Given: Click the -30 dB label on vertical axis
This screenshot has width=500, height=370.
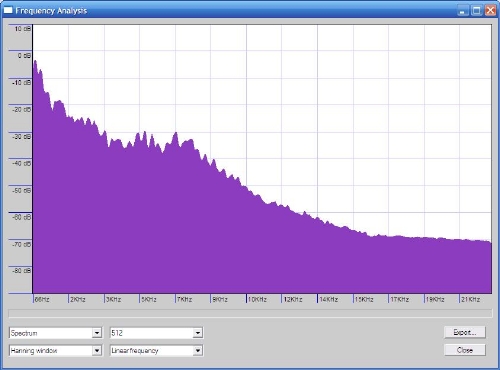Looking at the screenshot, I should click(x=22, y=136).
